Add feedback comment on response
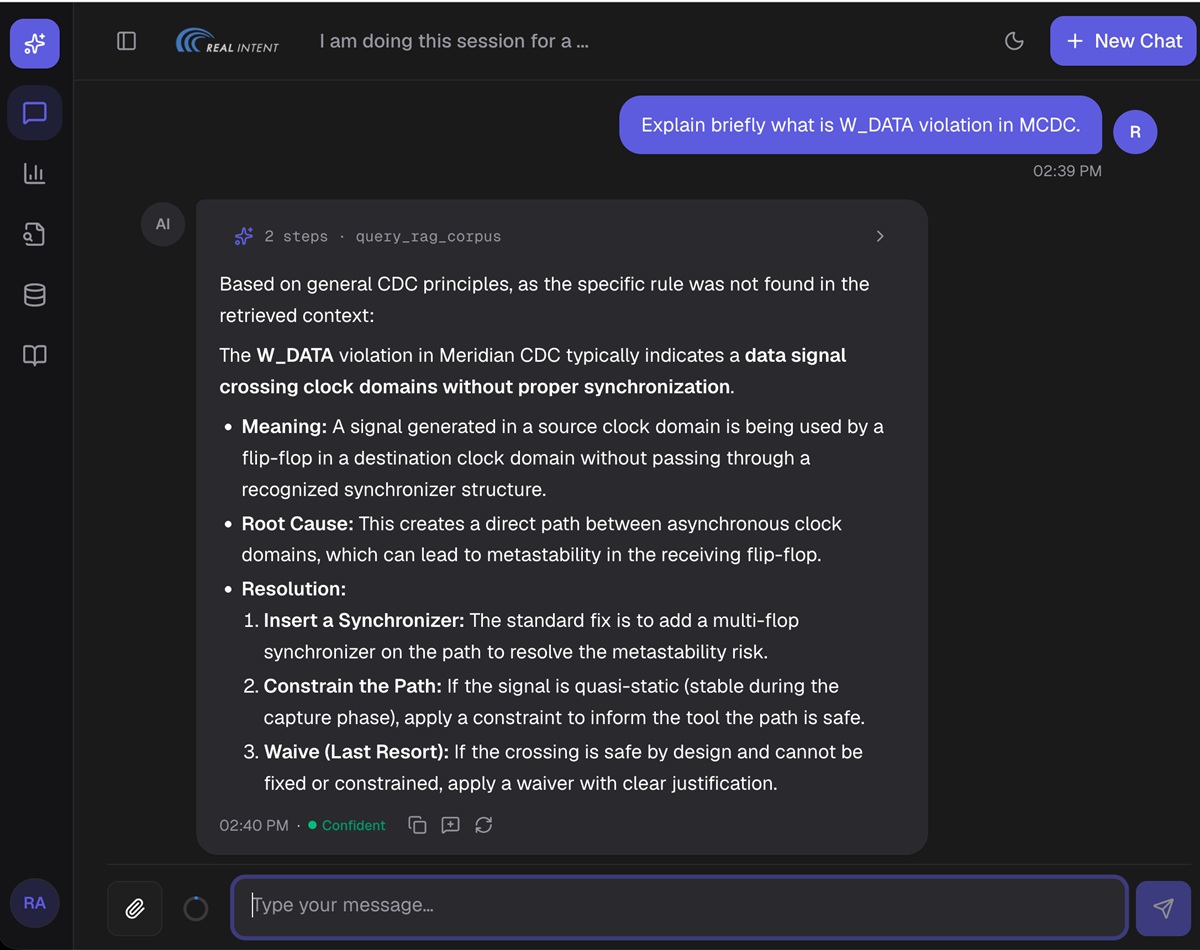This screenshot has width=1200, height=950. 450,825
